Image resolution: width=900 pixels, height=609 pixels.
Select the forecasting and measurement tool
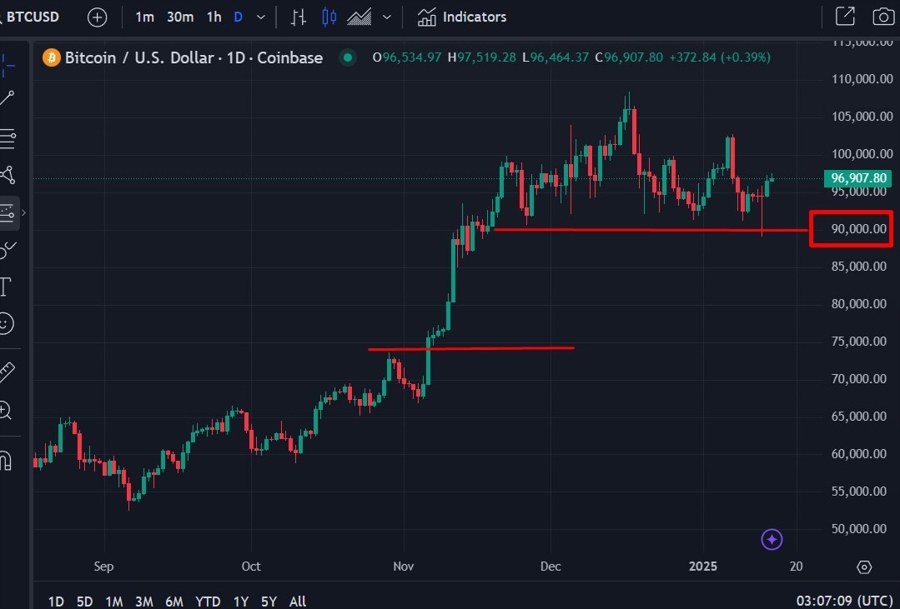coord(7,214)
